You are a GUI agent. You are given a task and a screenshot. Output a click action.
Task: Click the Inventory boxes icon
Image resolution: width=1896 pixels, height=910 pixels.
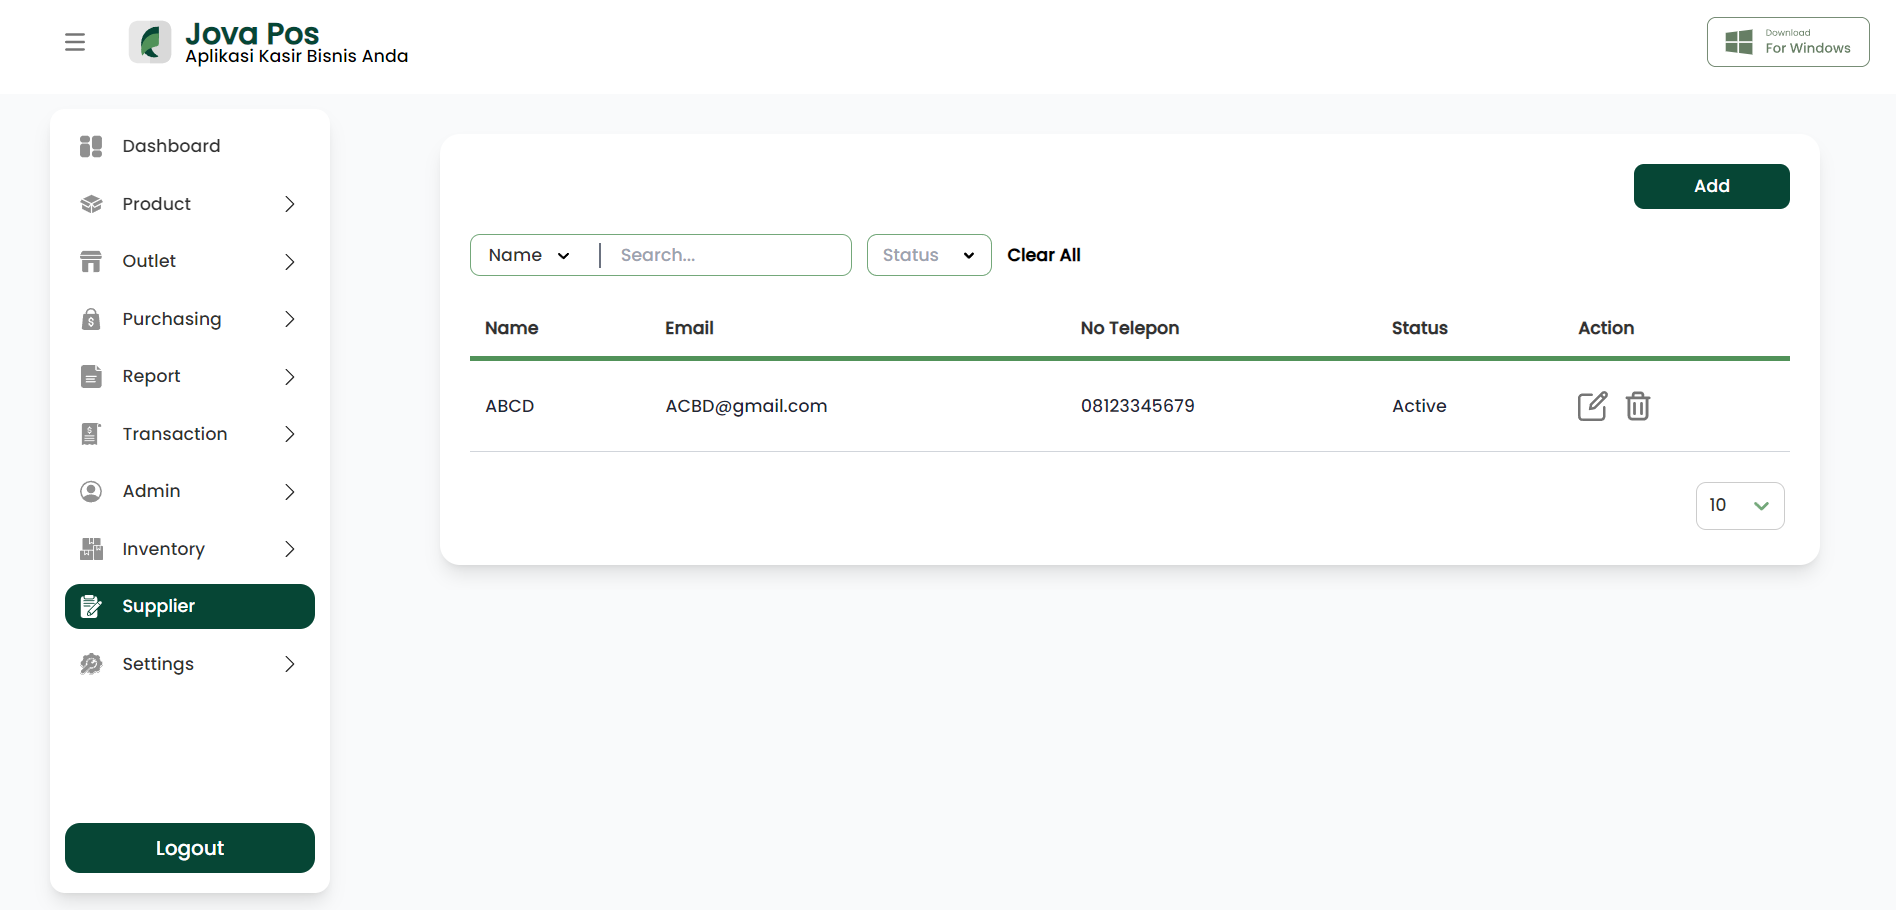click(x=91, y=549)
